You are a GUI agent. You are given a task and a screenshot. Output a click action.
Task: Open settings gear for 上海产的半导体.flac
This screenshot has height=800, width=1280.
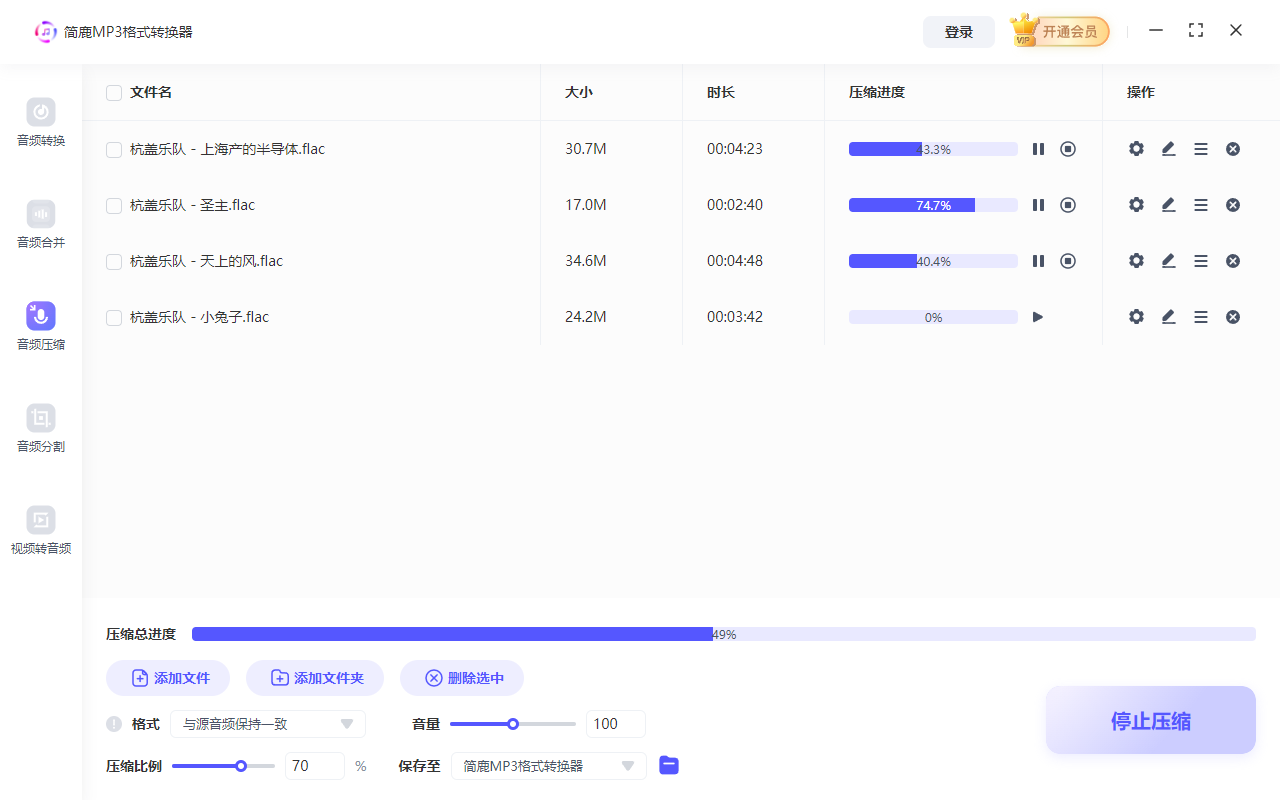(x=1136, y=149)
